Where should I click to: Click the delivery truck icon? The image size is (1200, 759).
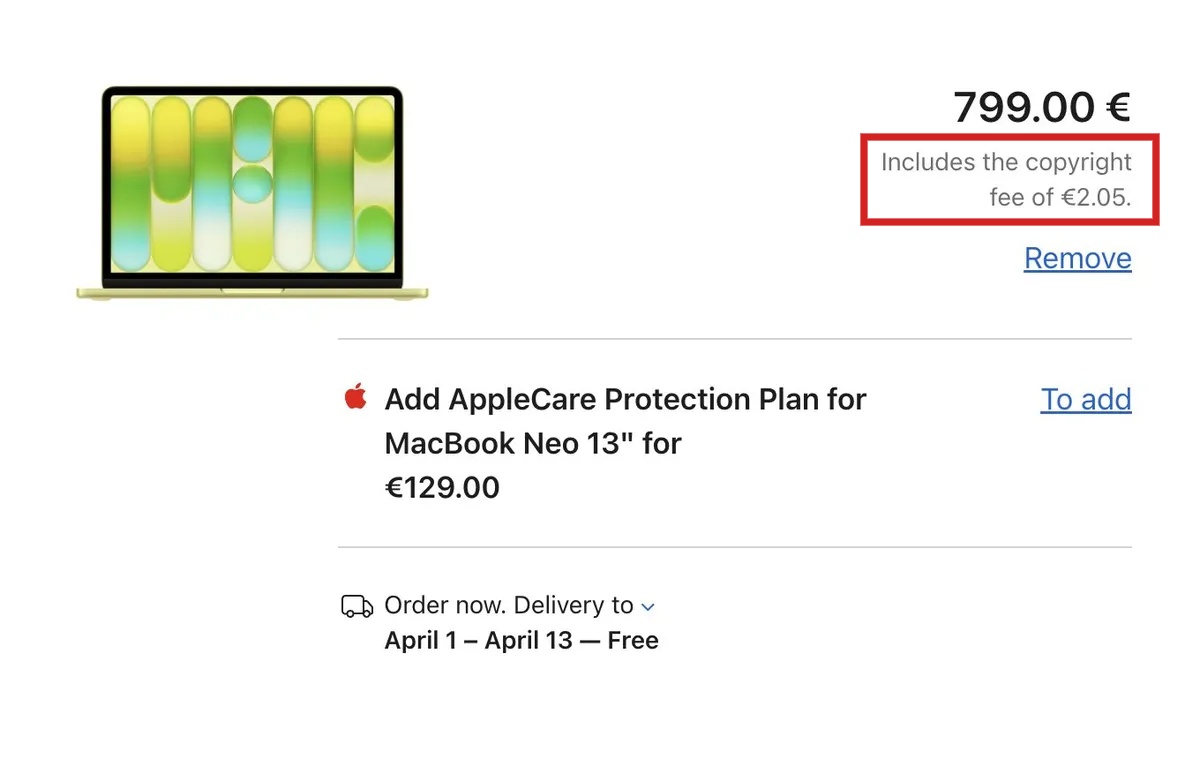[357, 606]
